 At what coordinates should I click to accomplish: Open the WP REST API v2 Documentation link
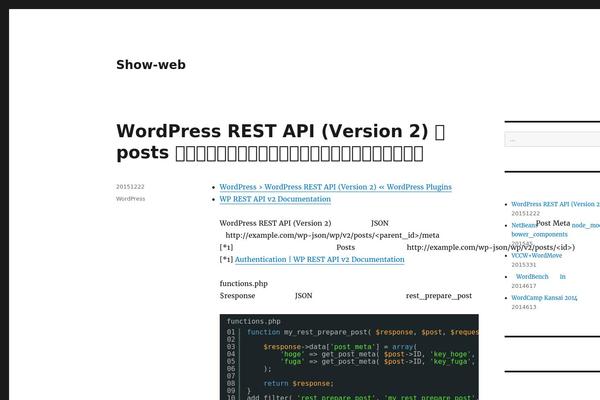pos(275,199)
